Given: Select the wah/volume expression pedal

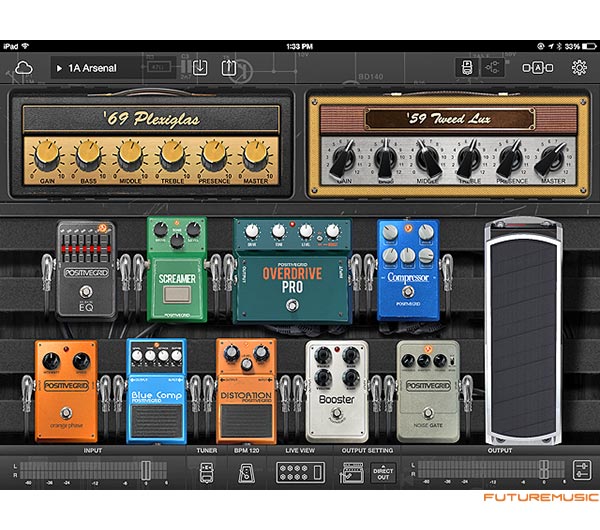Looking at the screenshot, I should click(x=523, y=332).
